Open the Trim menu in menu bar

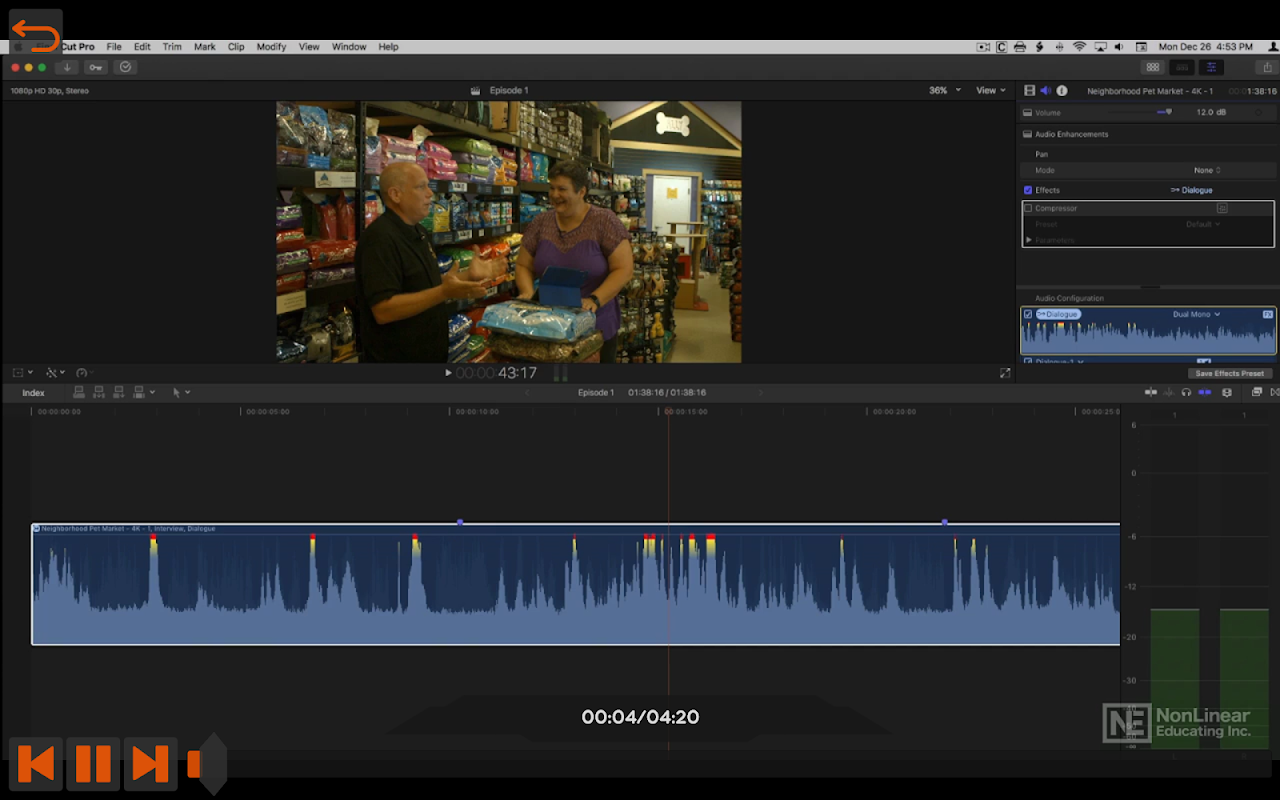pos(172,47)
